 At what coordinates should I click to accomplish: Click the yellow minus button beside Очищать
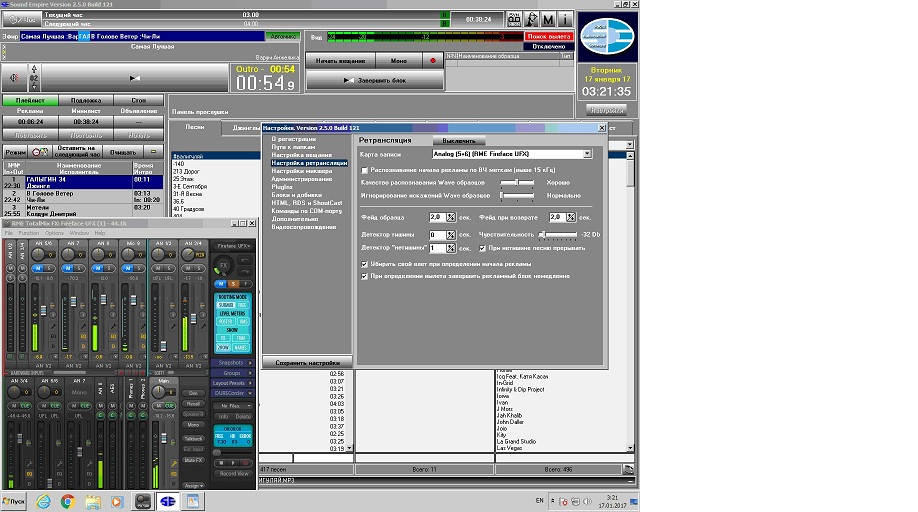click(153, 152)
